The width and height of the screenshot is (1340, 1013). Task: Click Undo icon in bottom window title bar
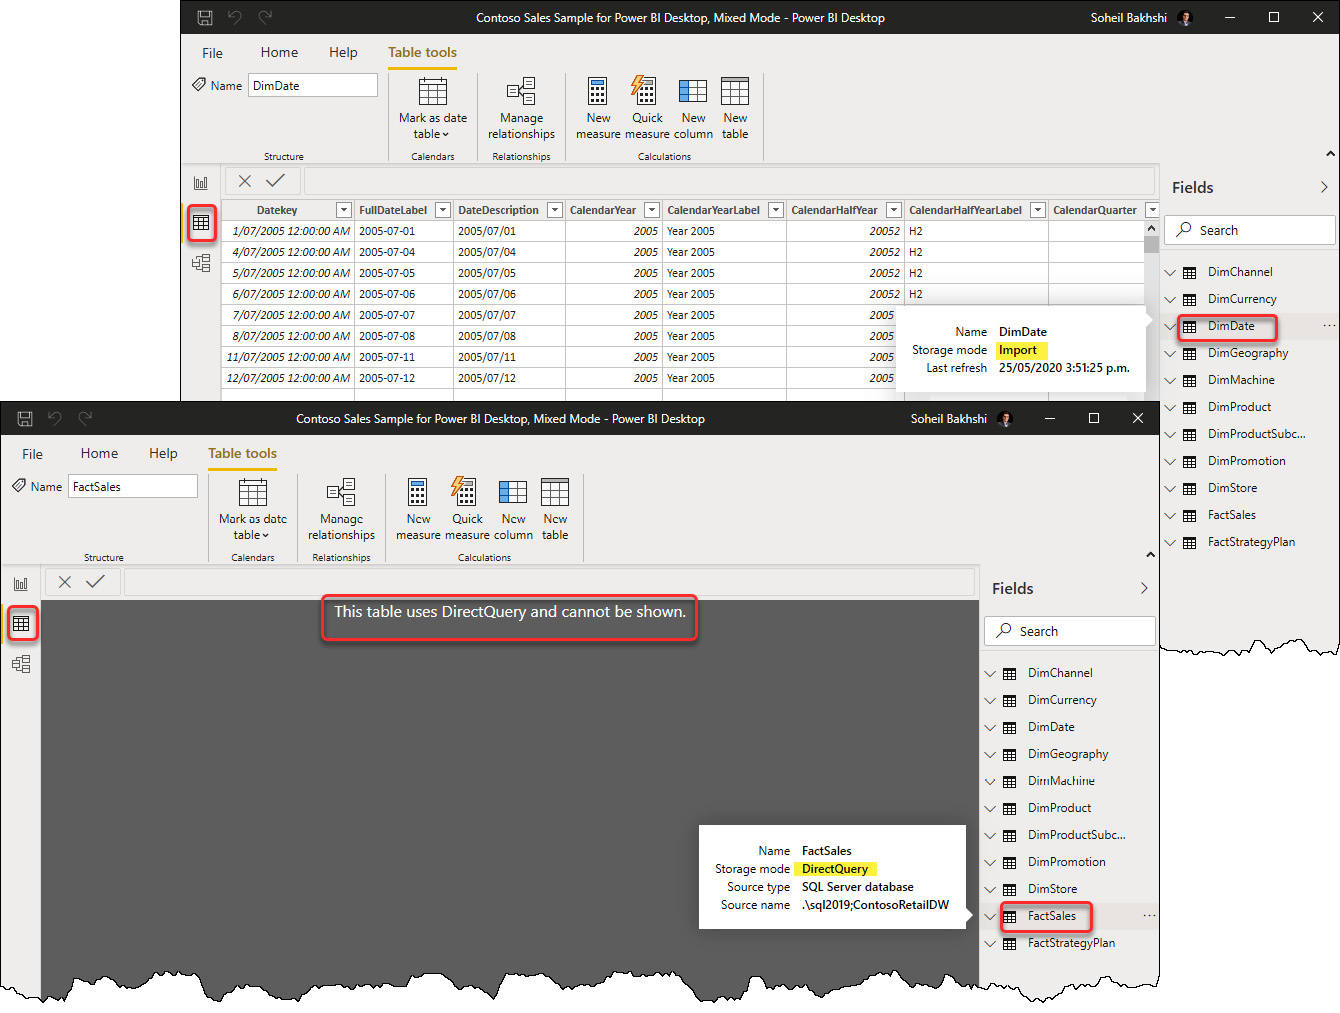click(55, 418)
